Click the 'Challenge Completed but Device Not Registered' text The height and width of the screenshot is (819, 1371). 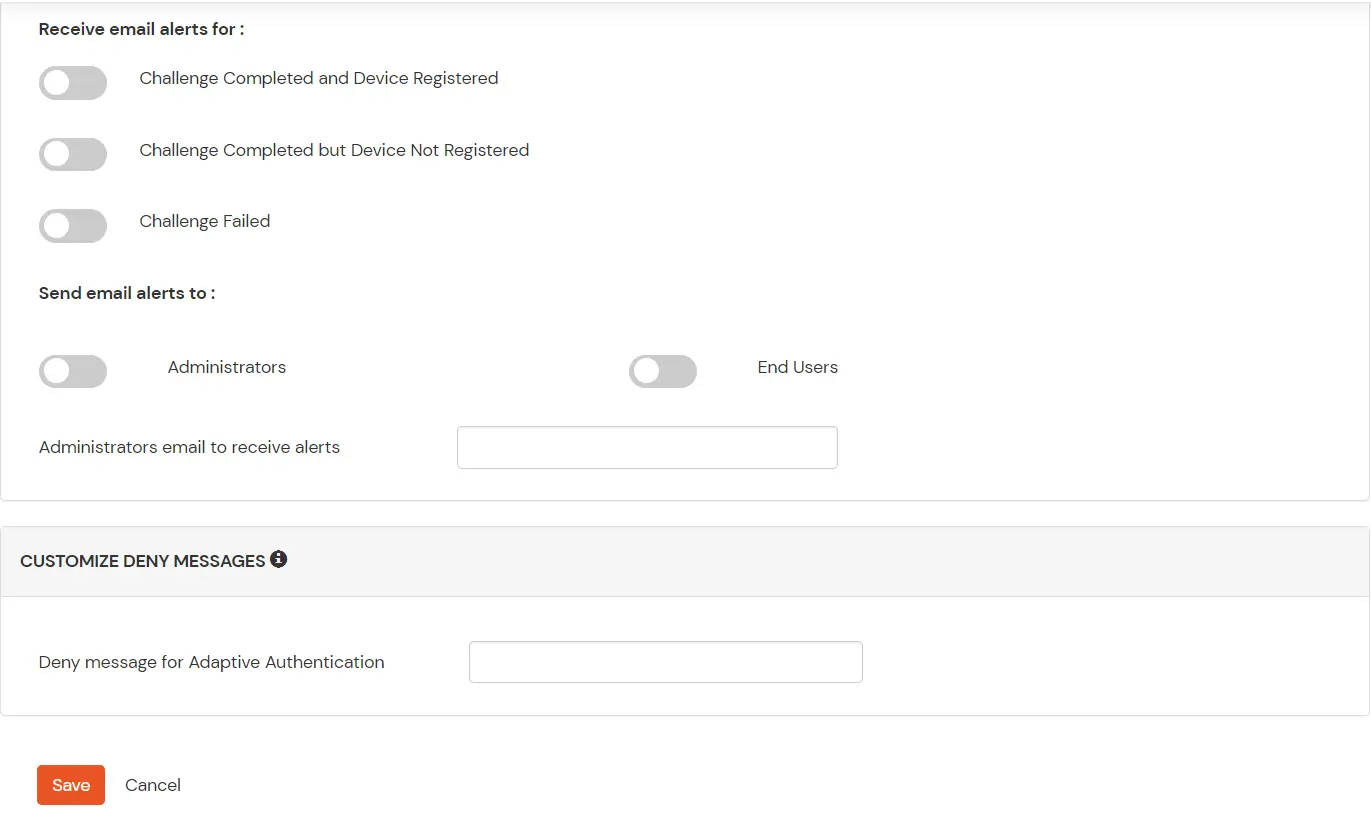tap(334, 150)
